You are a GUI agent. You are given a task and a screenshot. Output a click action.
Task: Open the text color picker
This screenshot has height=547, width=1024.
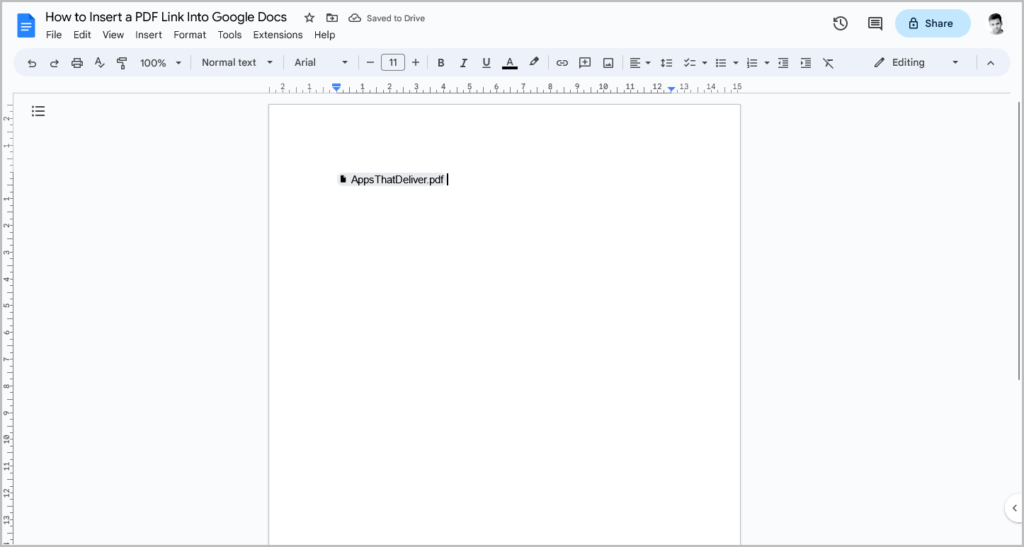509,63
